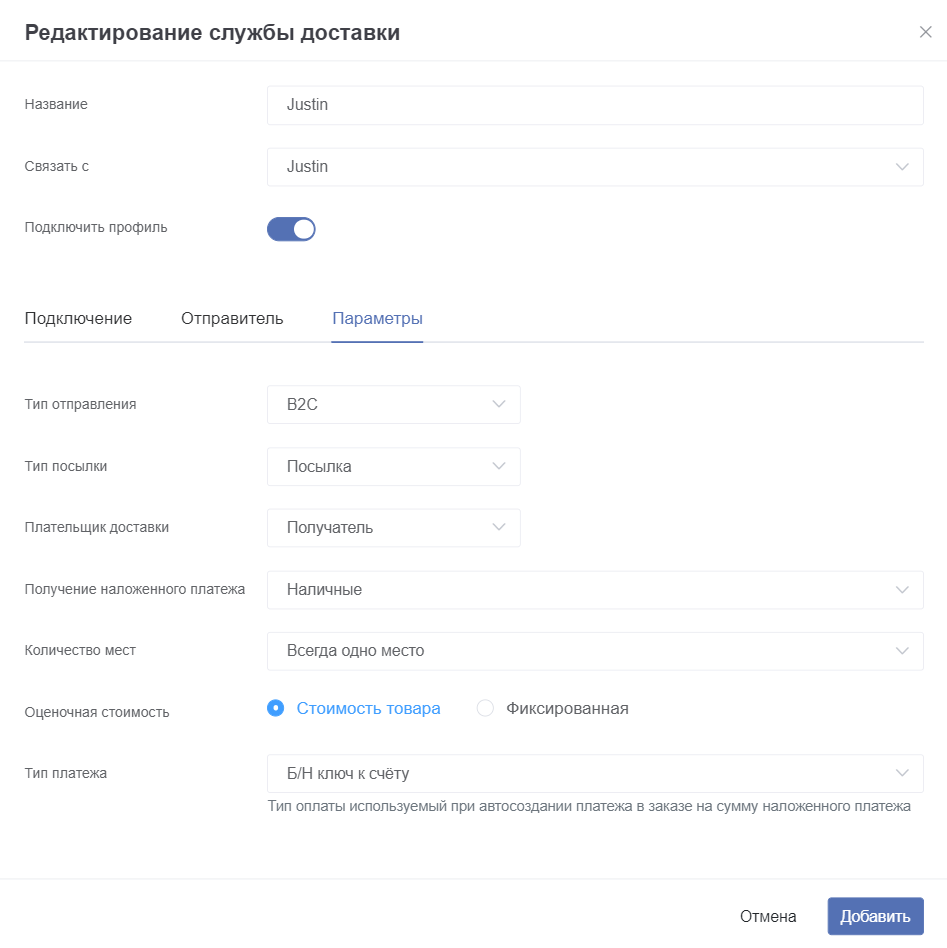Close the delivery service editing dialog
This screenshot has height=948, width=947.
(x=925, y=32)
